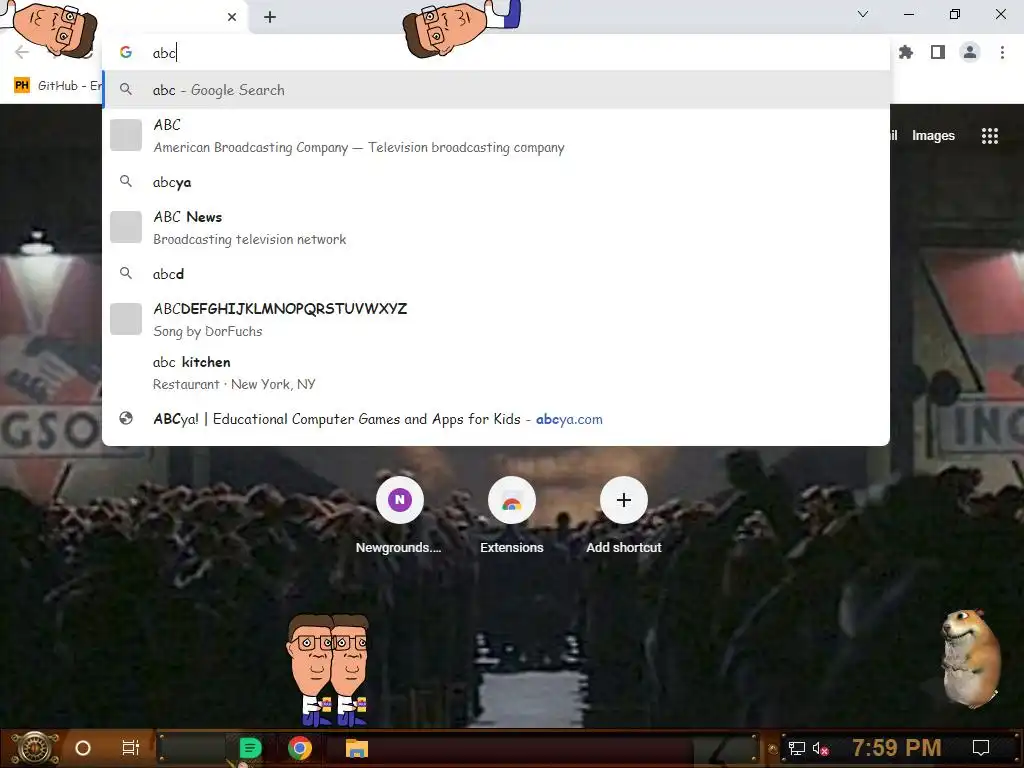Open the green chat app in taskbar
Viewport: 1024px width, 768px height.
point(250,748)
